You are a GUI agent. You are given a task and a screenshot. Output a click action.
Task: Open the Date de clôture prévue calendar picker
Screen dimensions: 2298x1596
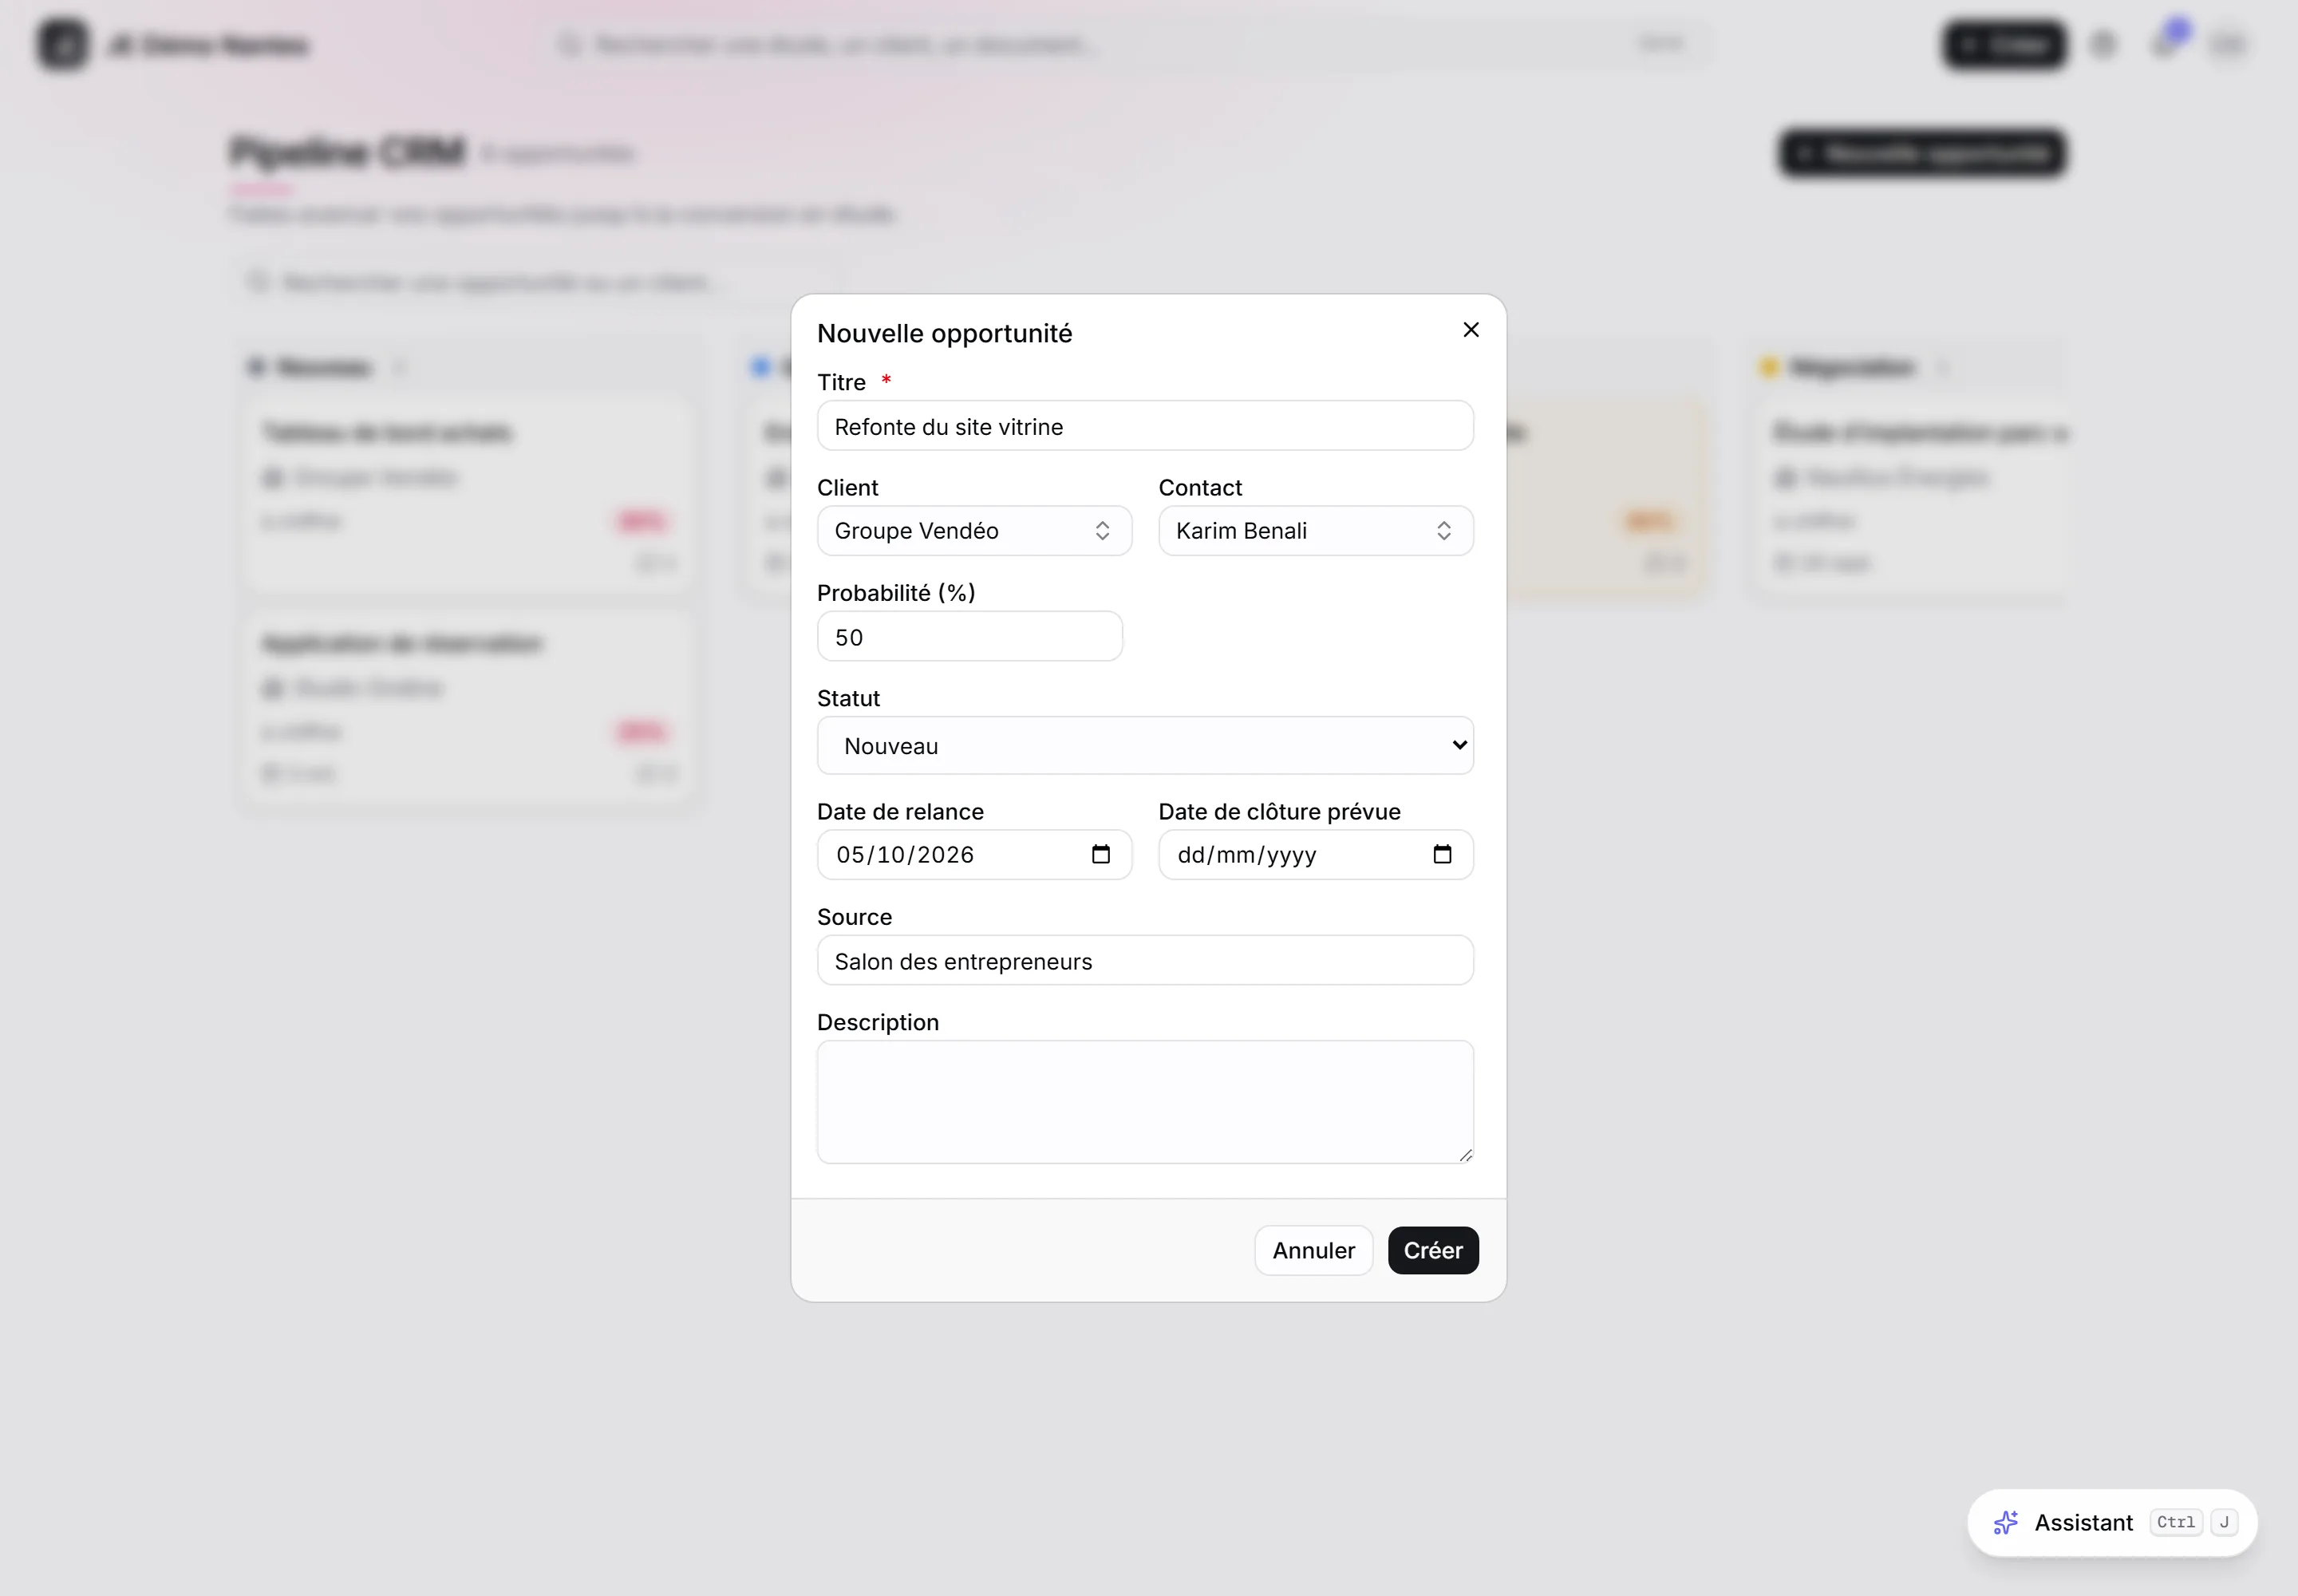pyautogui.click(x=1442, y=854)
